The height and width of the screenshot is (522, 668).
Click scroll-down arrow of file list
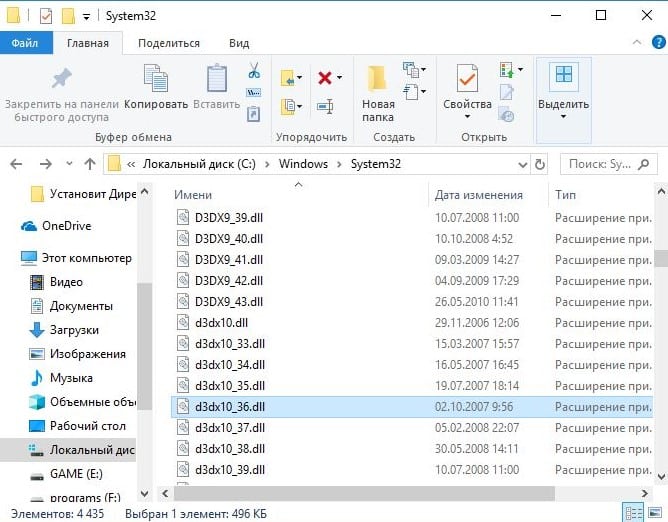661,476
